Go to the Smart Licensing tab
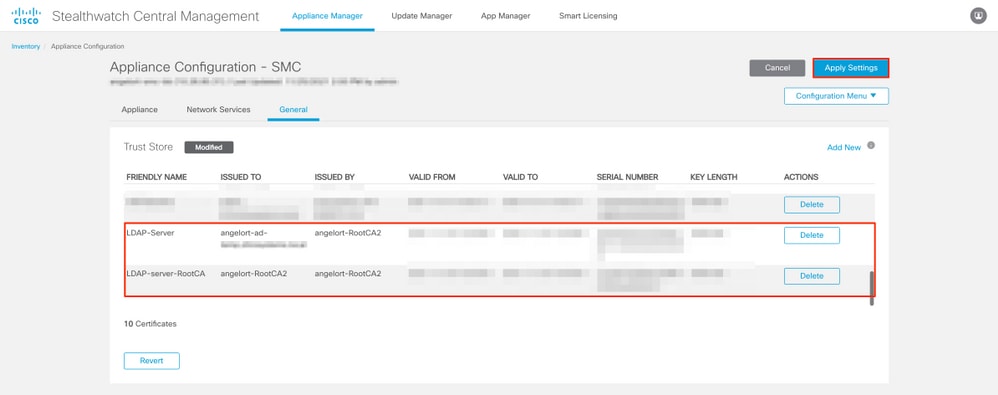 587,16
